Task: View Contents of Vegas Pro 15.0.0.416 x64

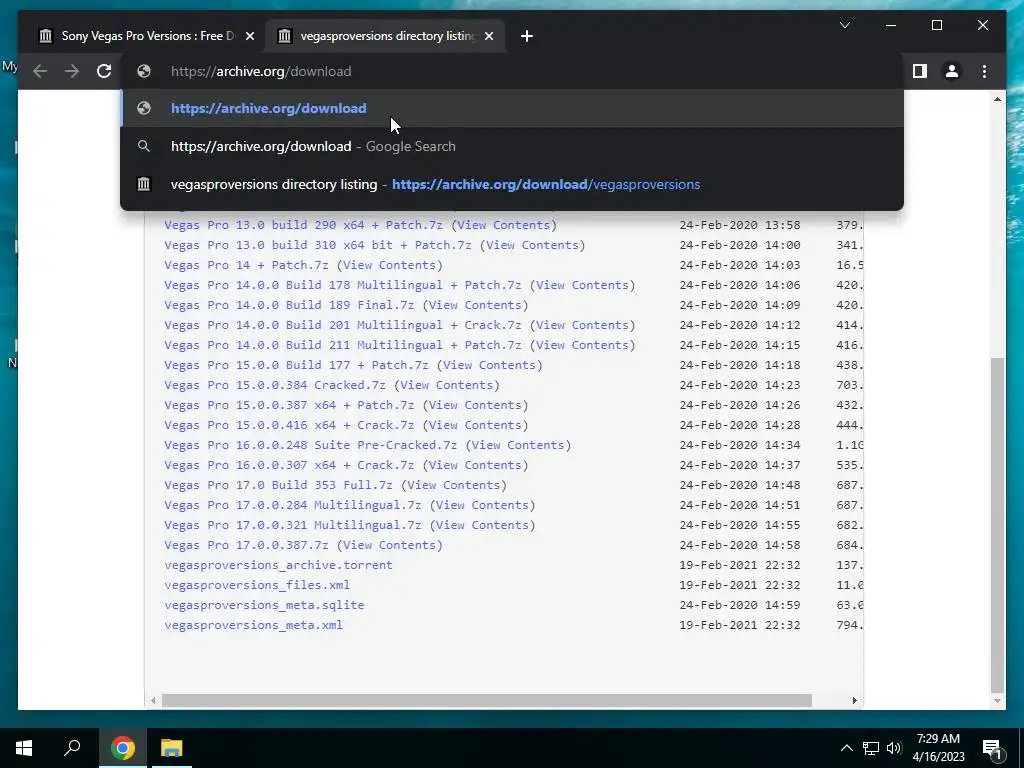Action: click(475, 425)
